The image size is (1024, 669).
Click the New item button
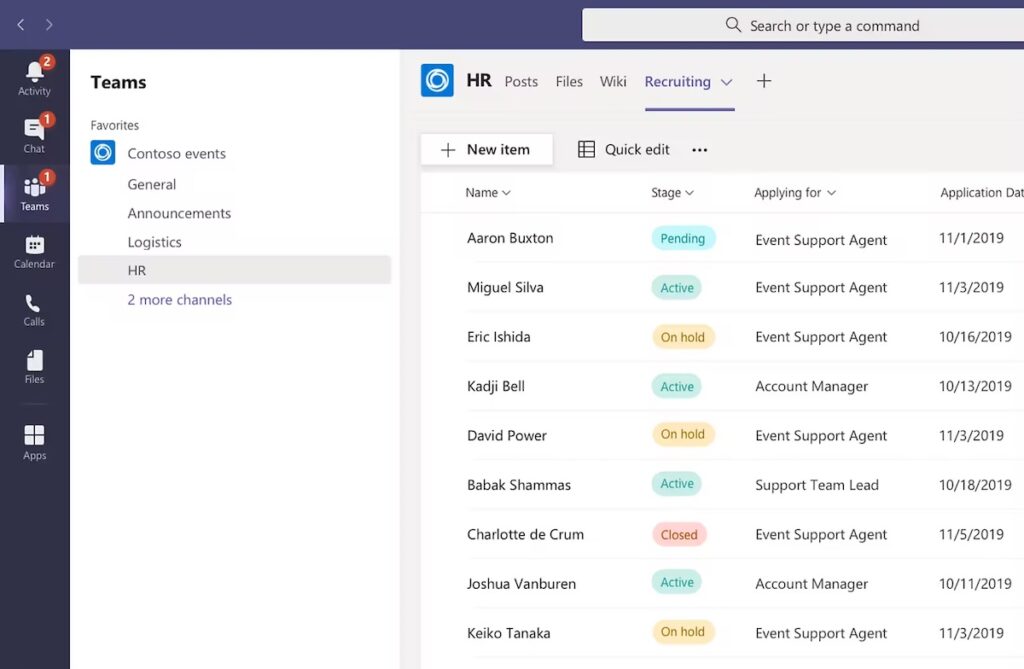[x=486, y=148]
